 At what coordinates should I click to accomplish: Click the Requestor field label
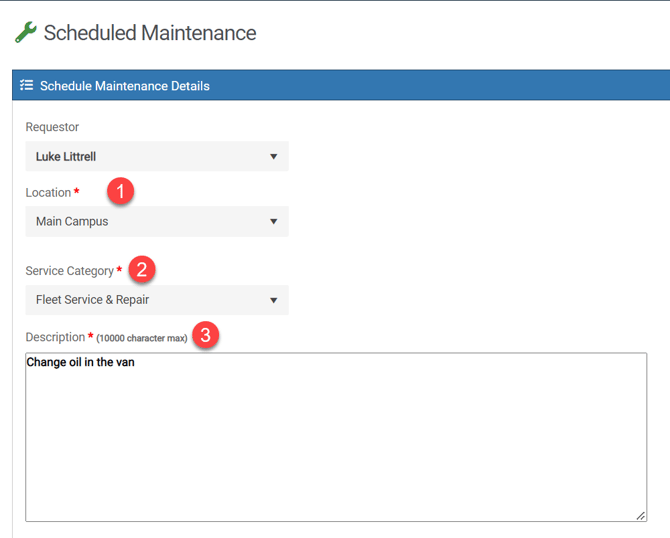(52, 127)
